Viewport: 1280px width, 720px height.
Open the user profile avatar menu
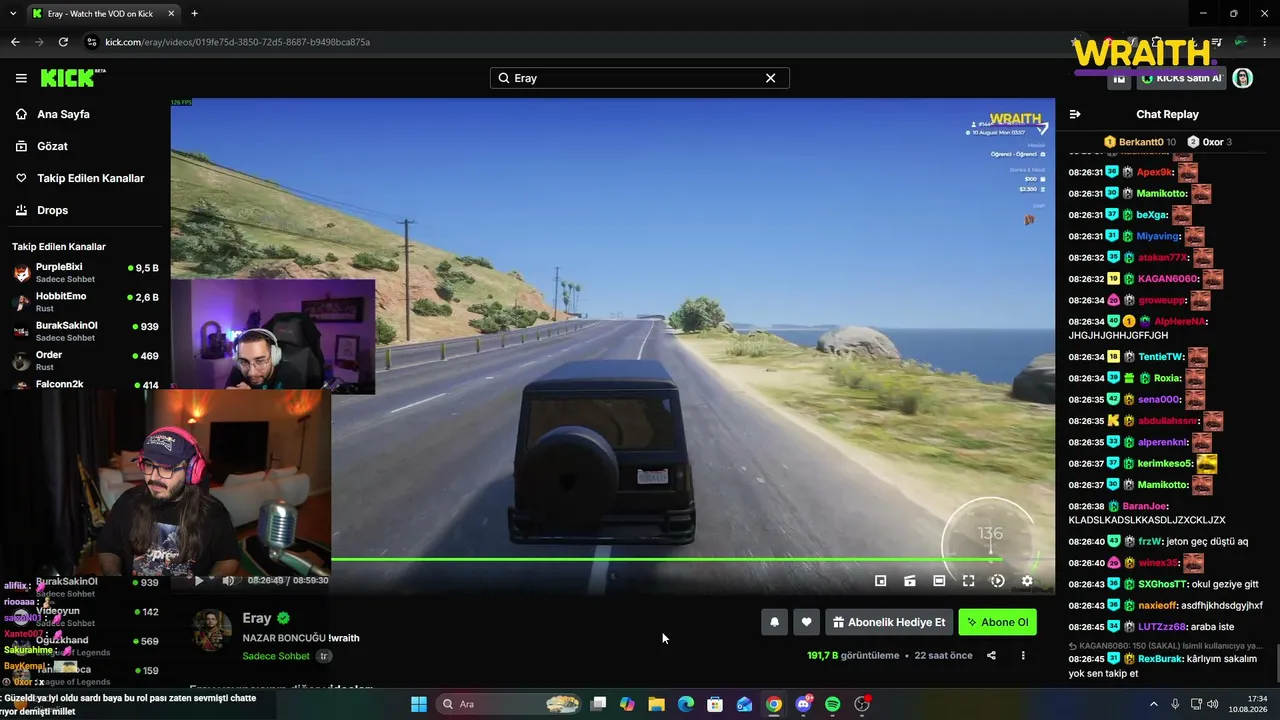coord(1243,78)
